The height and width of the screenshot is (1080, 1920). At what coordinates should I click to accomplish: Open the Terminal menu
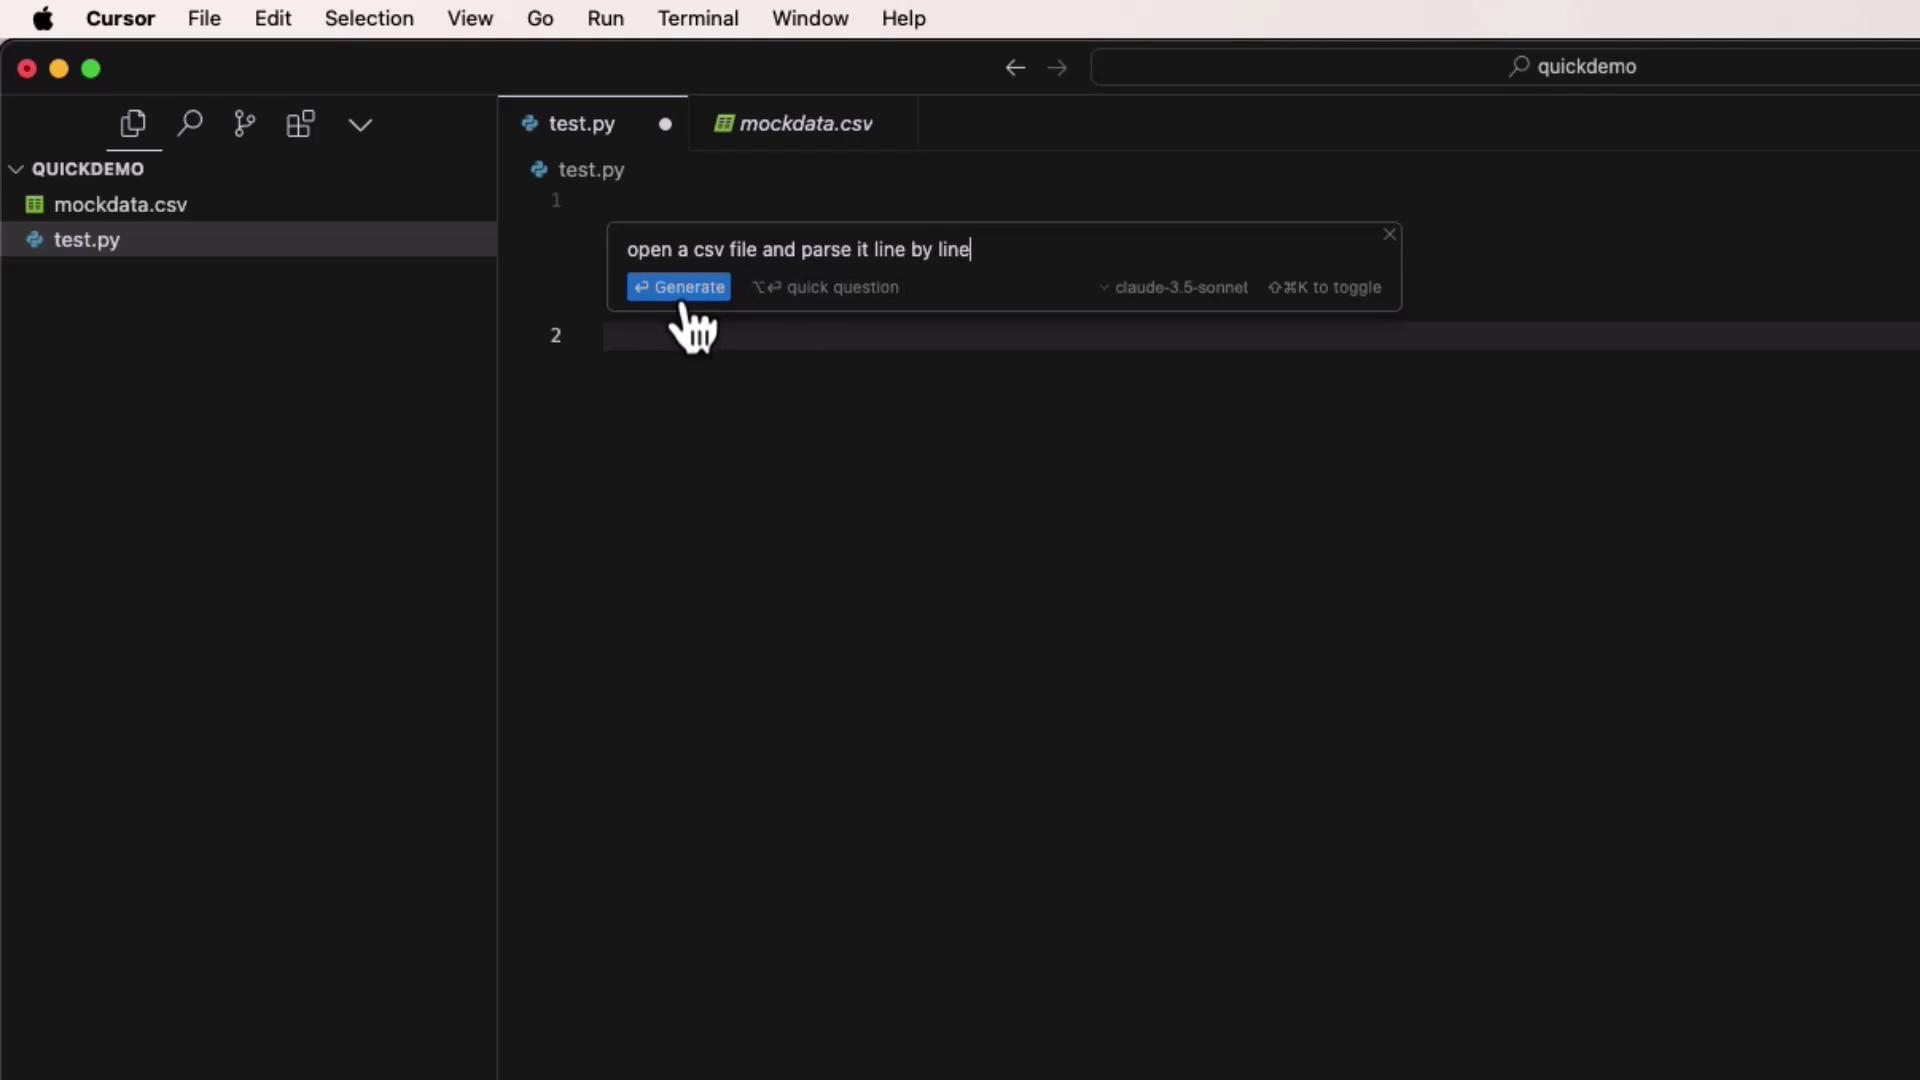coord(697,18)
